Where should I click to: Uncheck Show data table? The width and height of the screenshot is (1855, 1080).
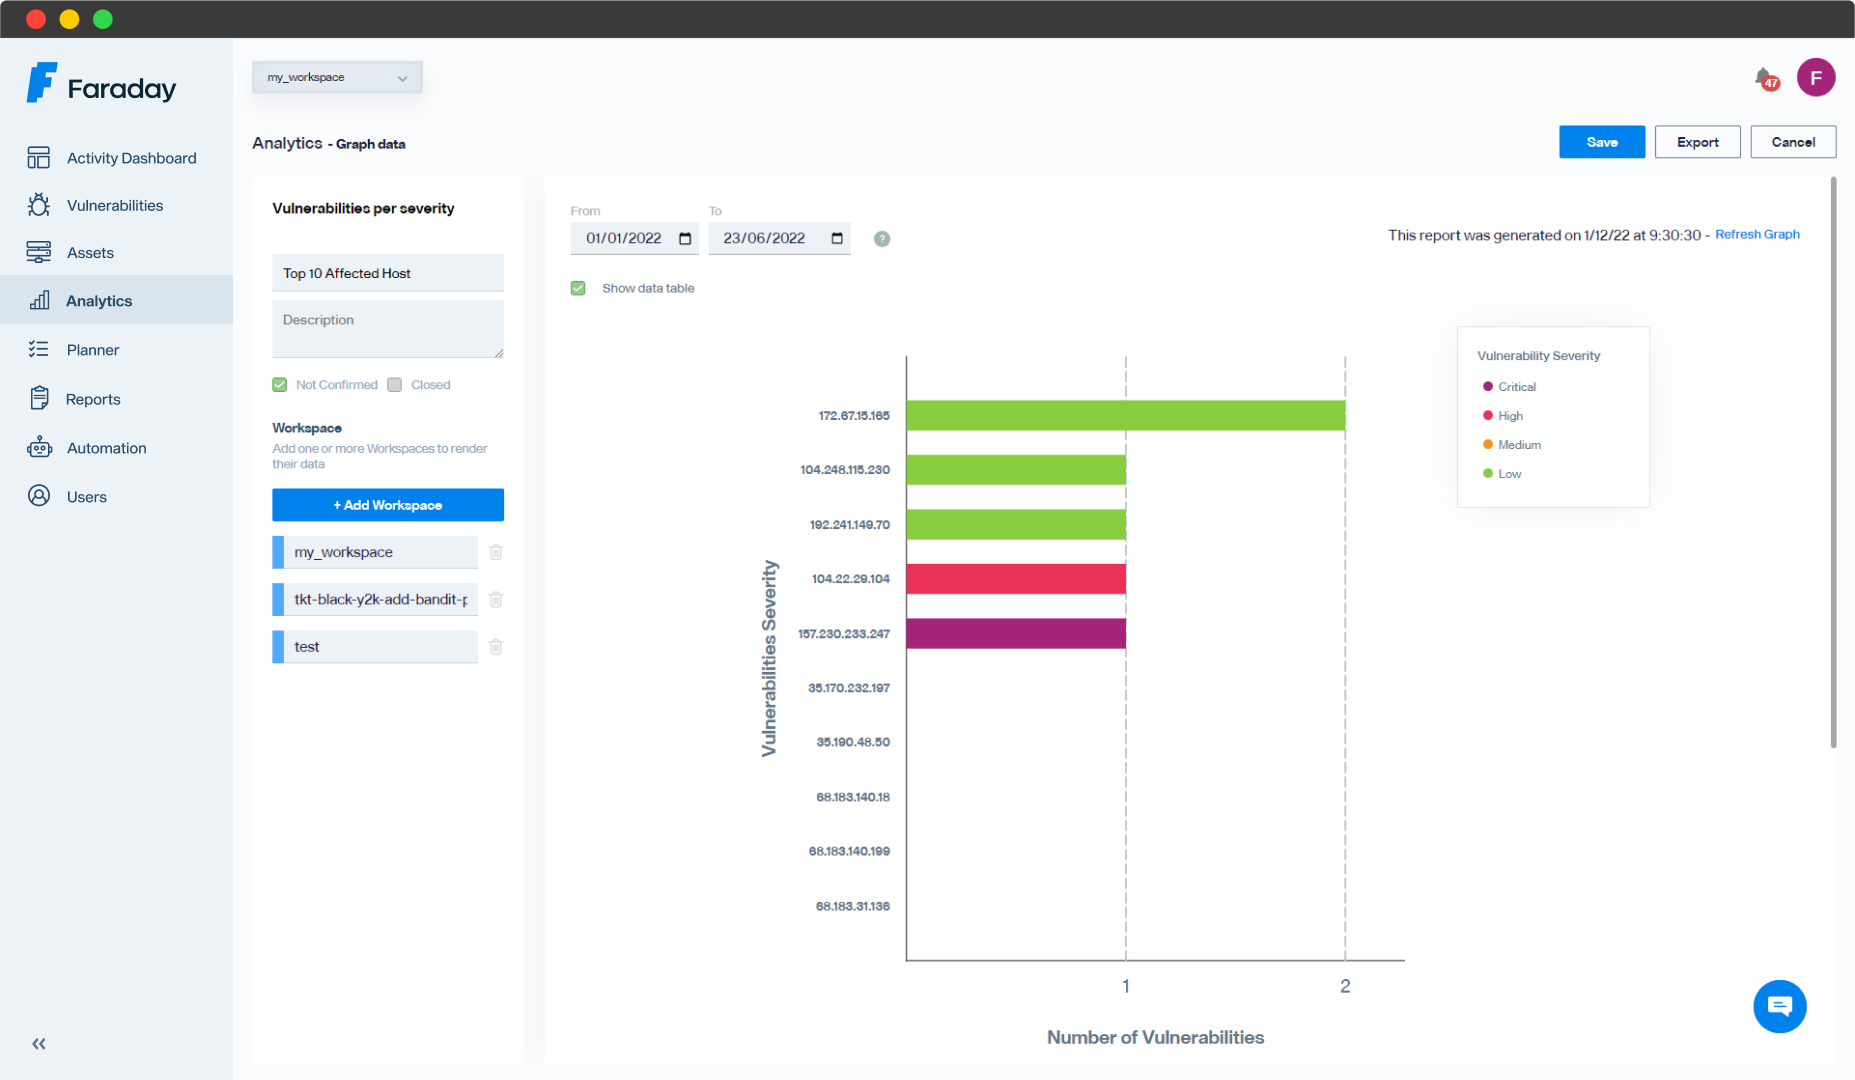point(578,288)
